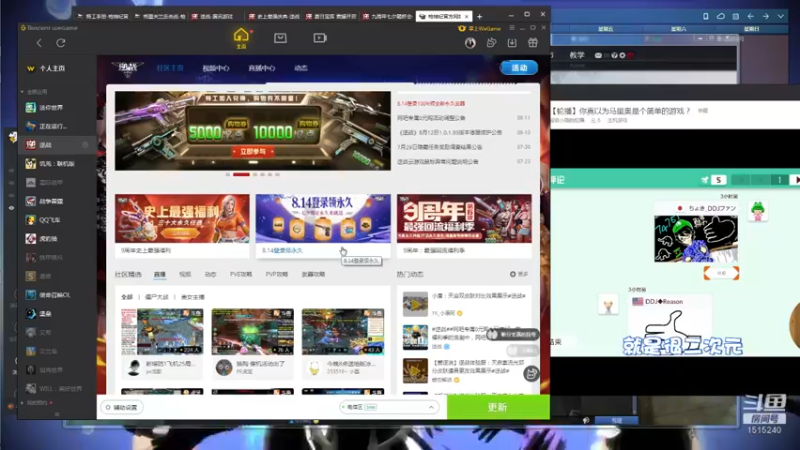Click the WeGame back arrow

[x=39, y=43]
